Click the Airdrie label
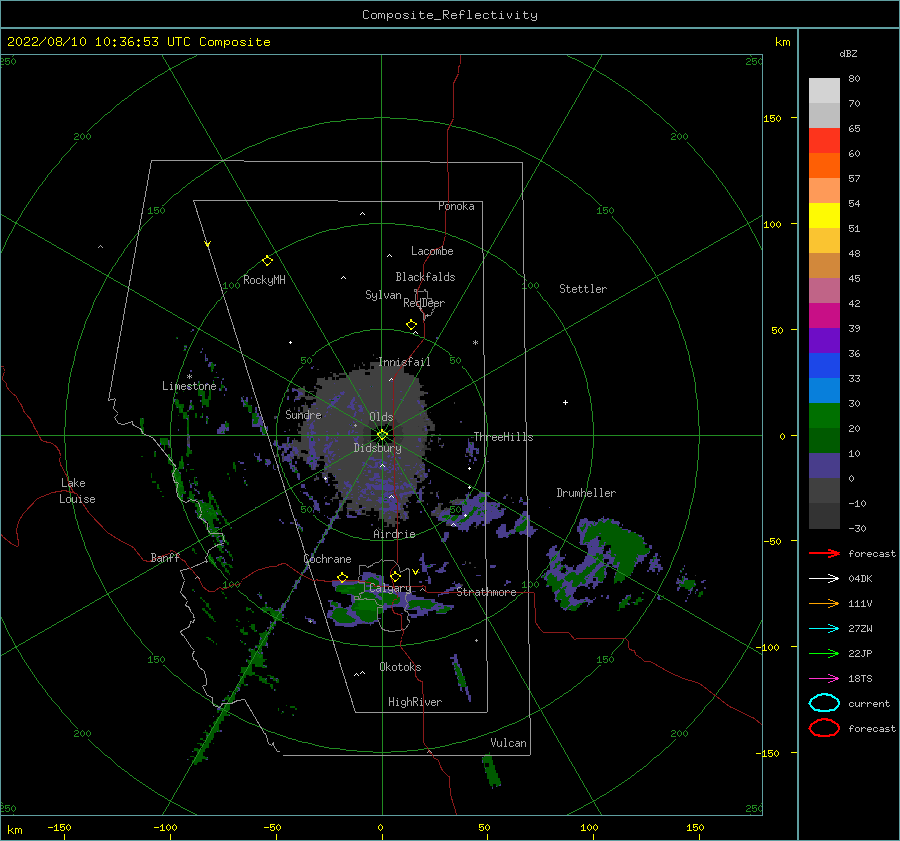This screenshot has height=841, width=900. [x=394, y=534]
